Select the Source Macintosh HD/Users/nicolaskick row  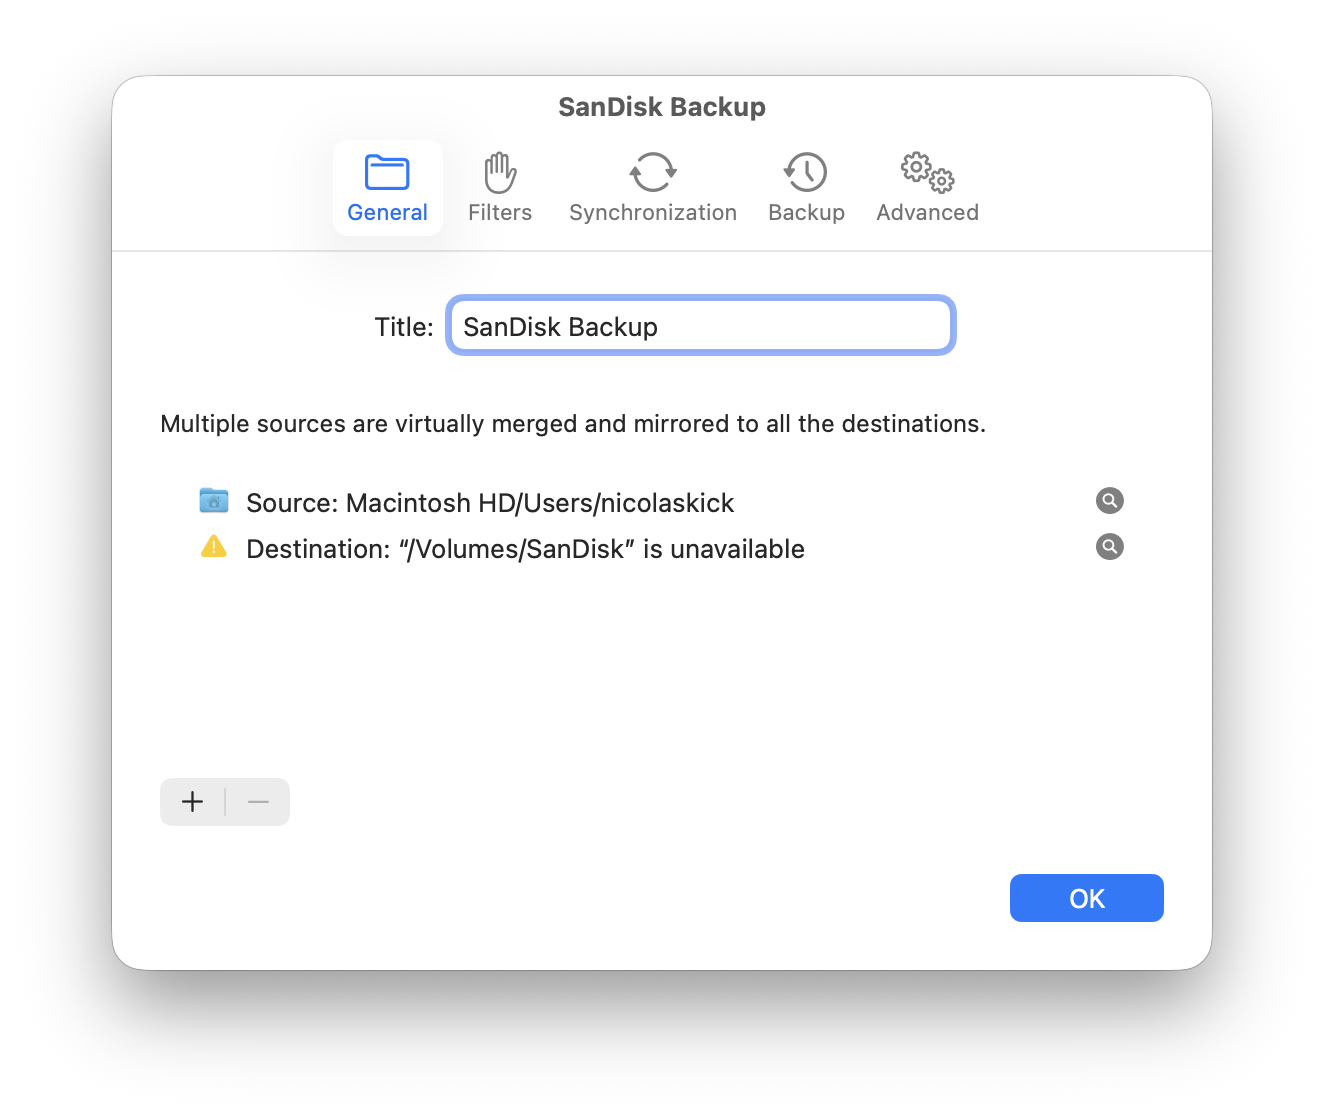(490, 502)
